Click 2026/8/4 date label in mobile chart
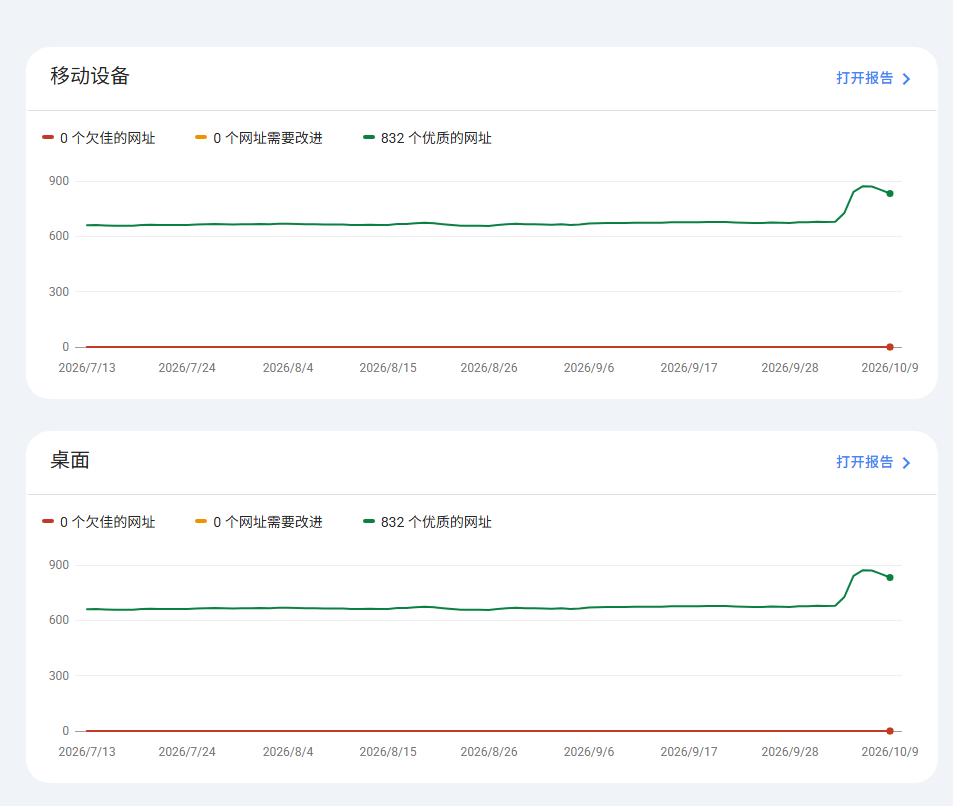953x806 pixels. [288, 368]
